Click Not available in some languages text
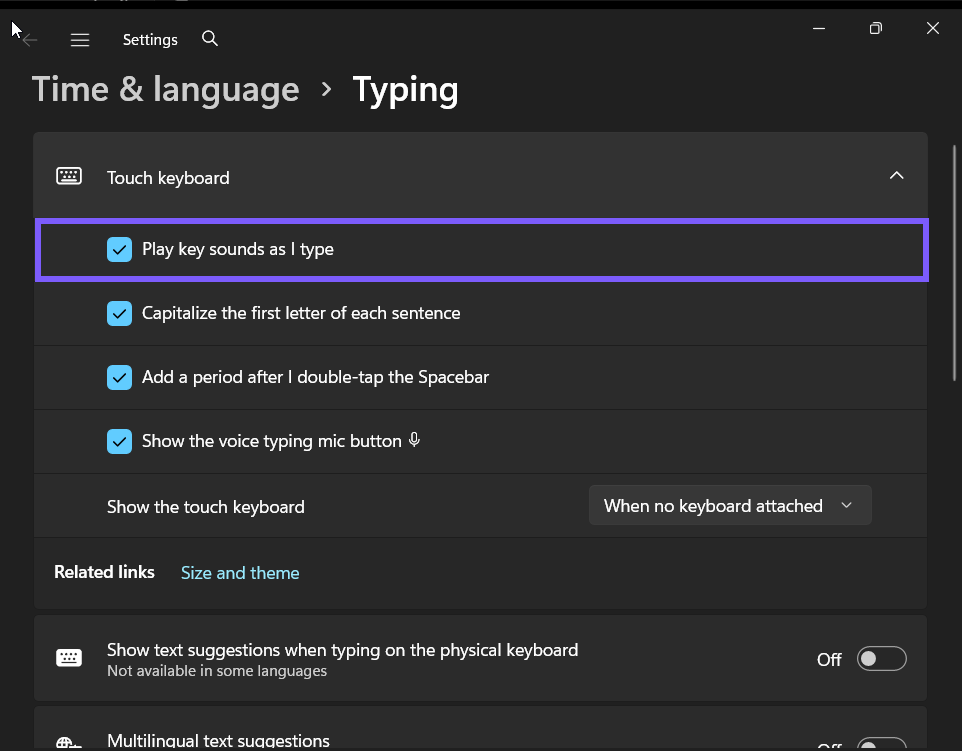962x751 pixels. coord(217,671)
